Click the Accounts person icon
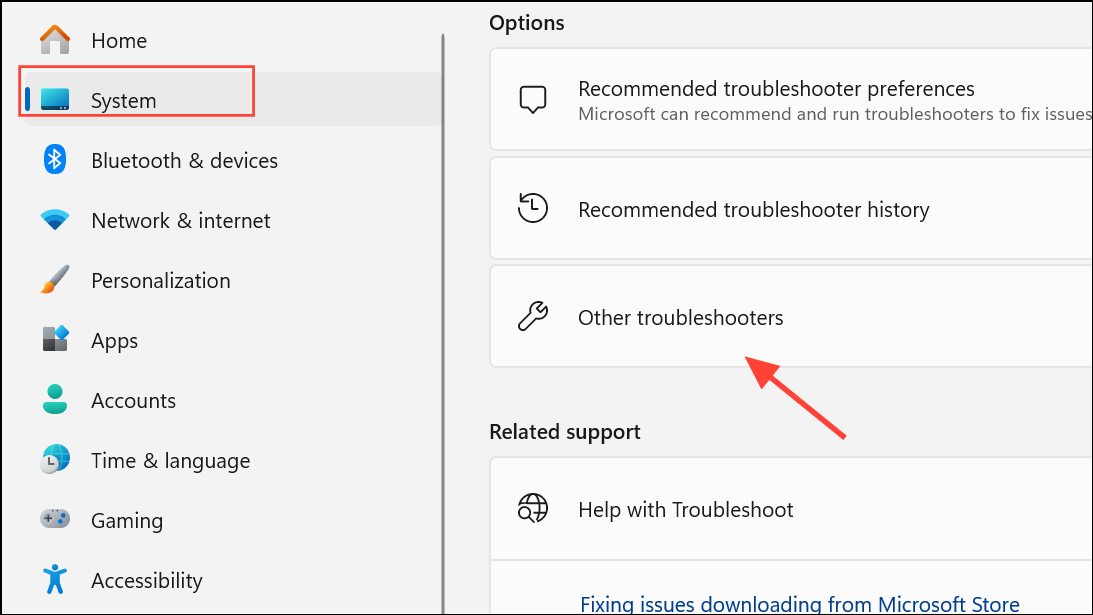Viewport: 1093px width, 615px height. [x=54, y=400]
